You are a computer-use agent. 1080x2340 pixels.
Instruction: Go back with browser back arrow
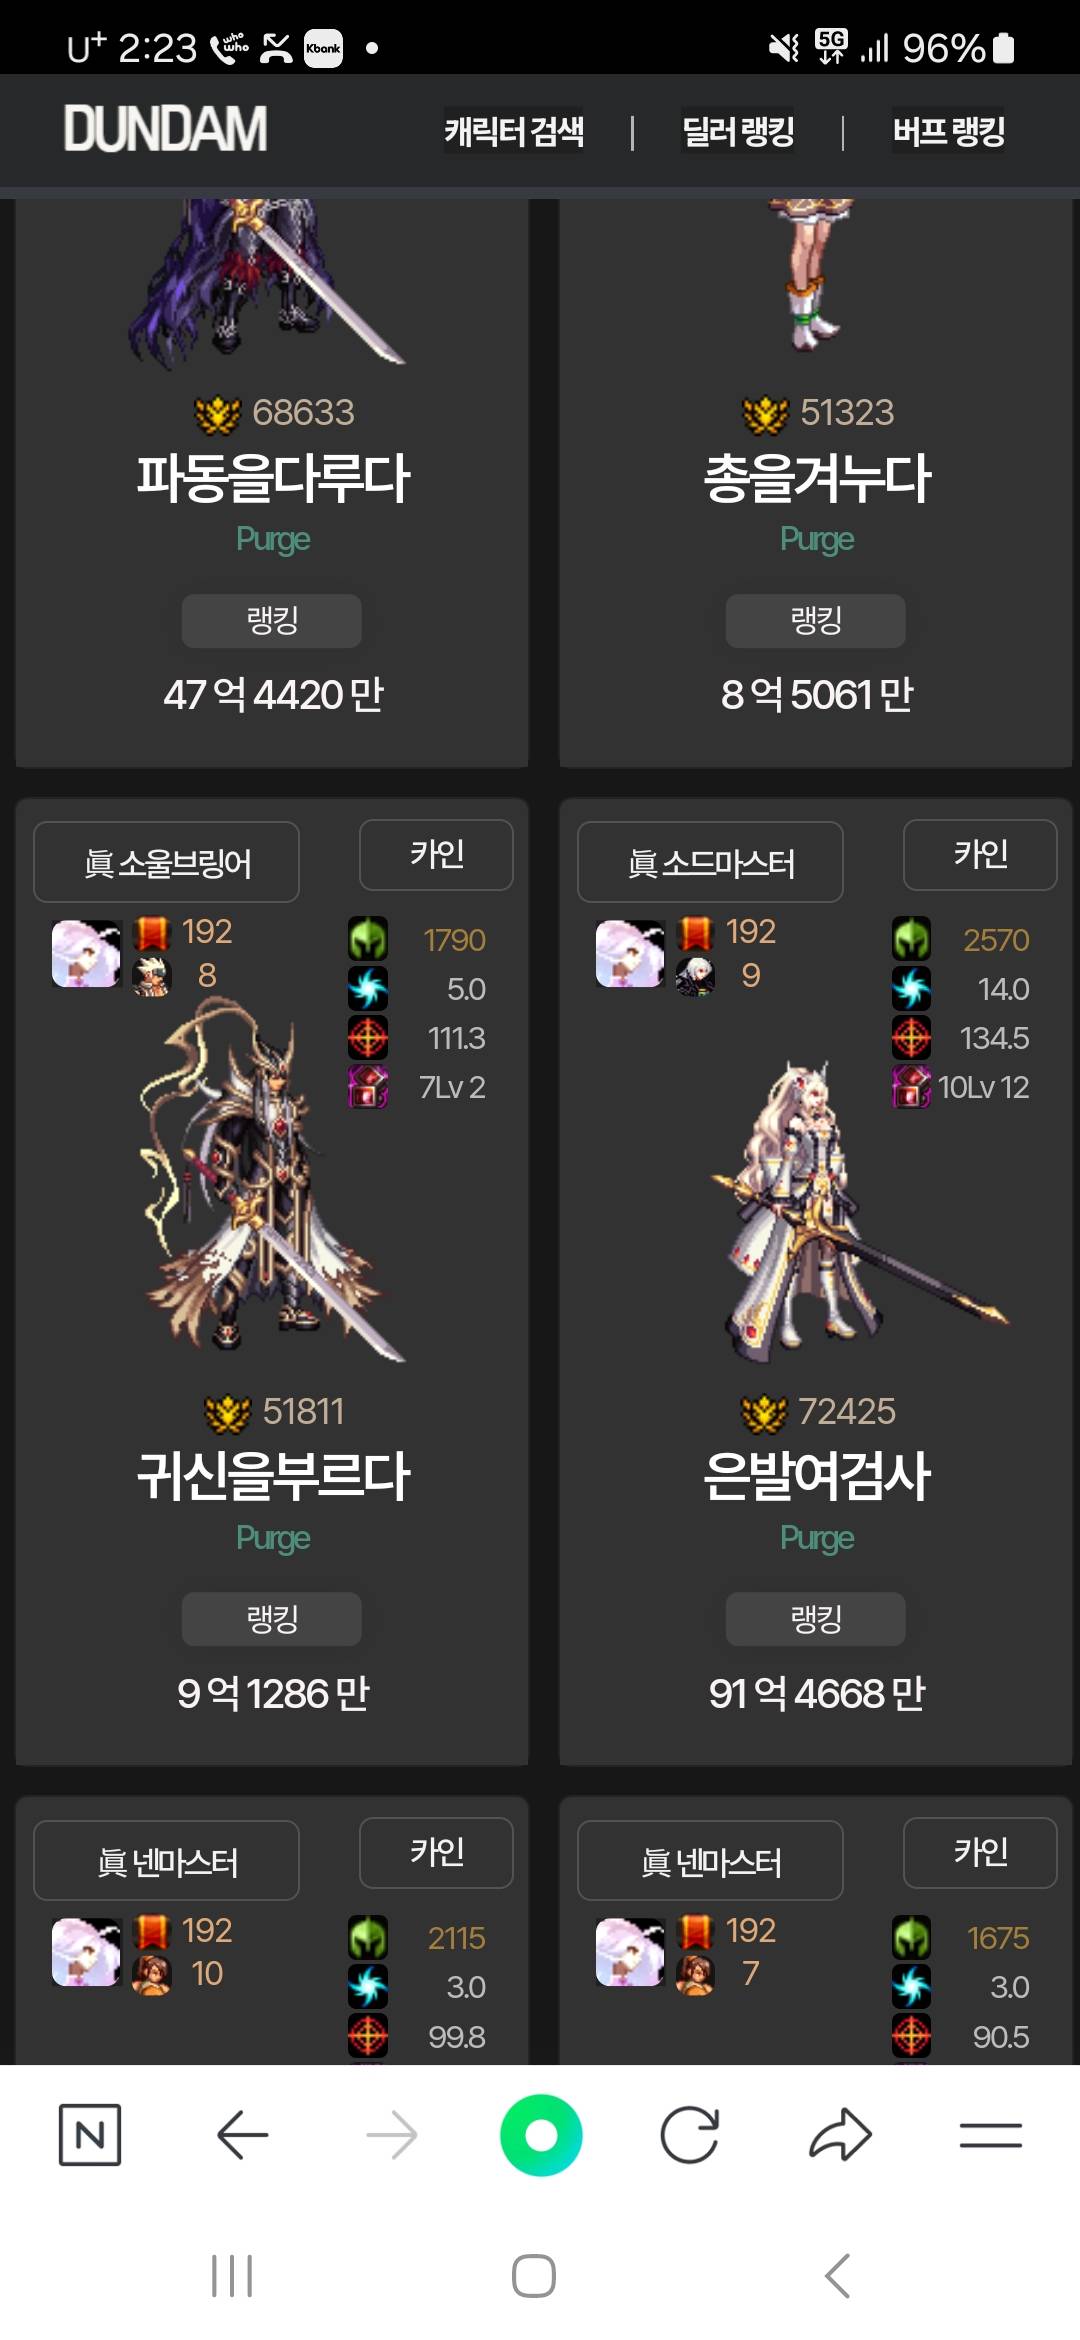point(242,2135)
